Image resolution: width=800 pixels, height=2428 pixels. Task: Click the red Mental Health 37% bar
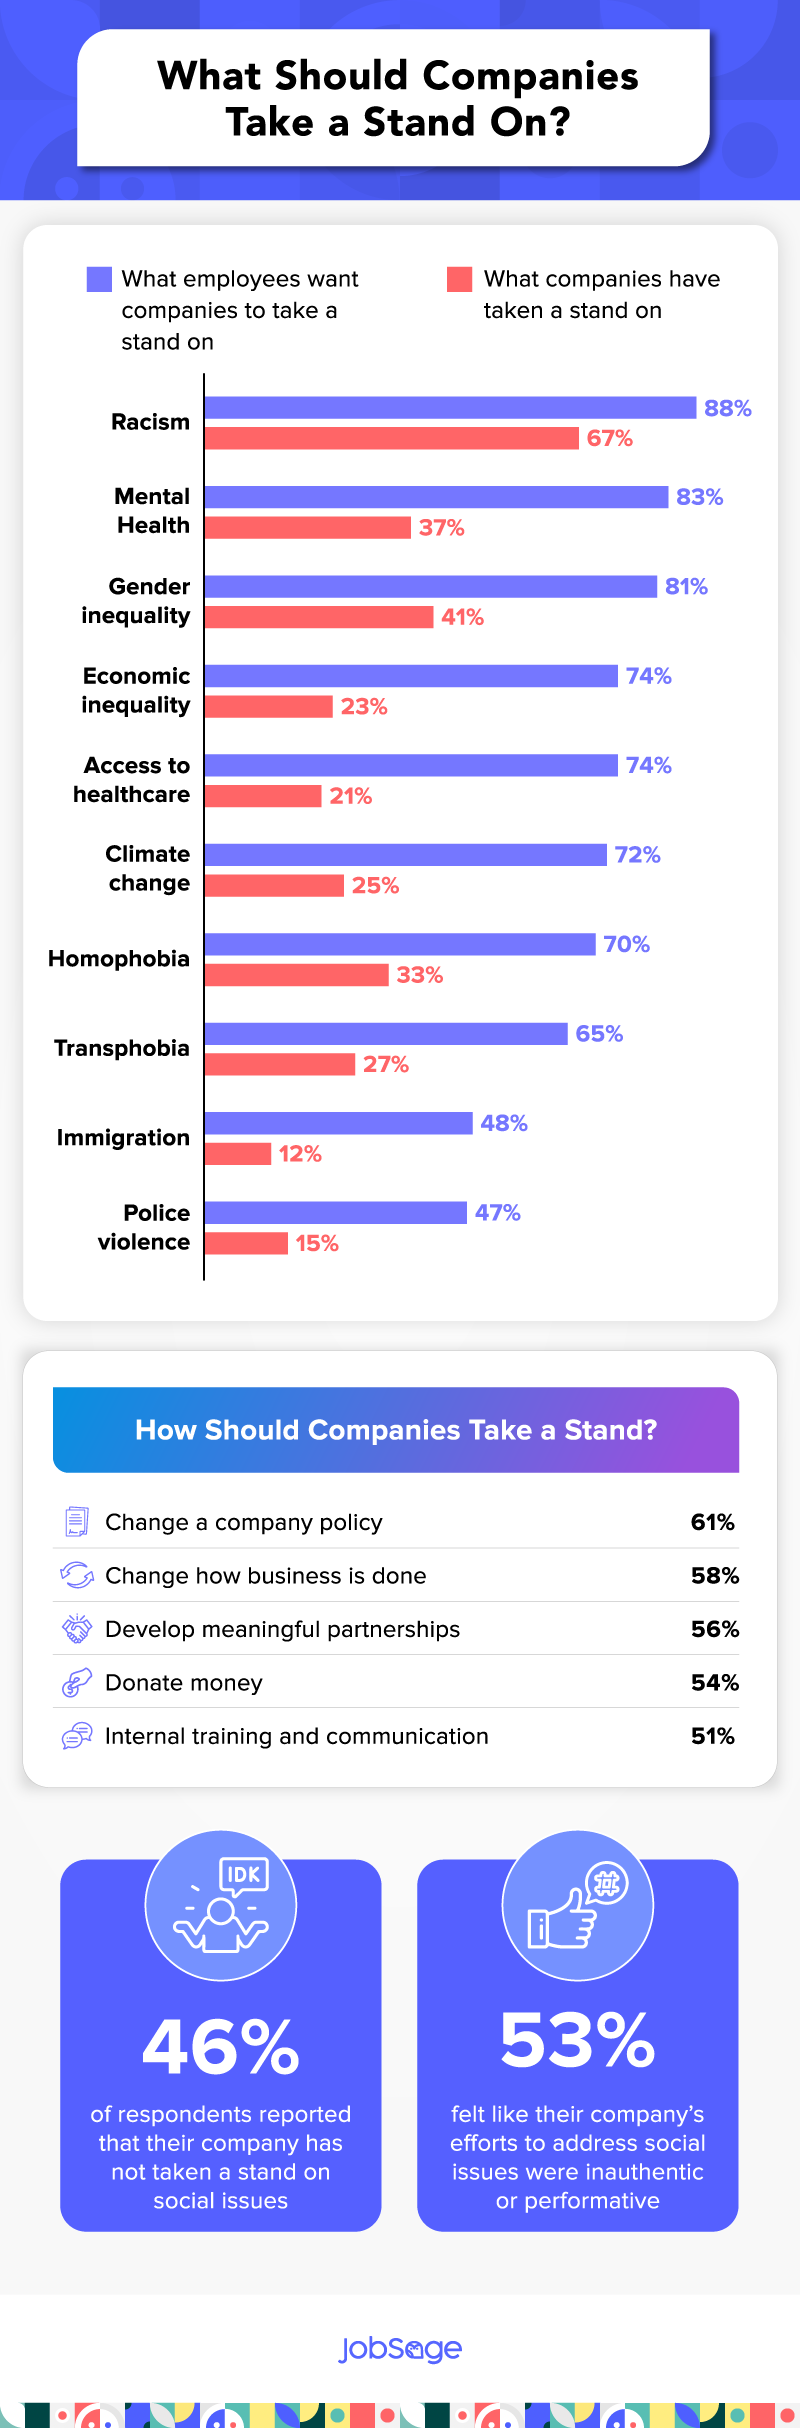[308, 528]
